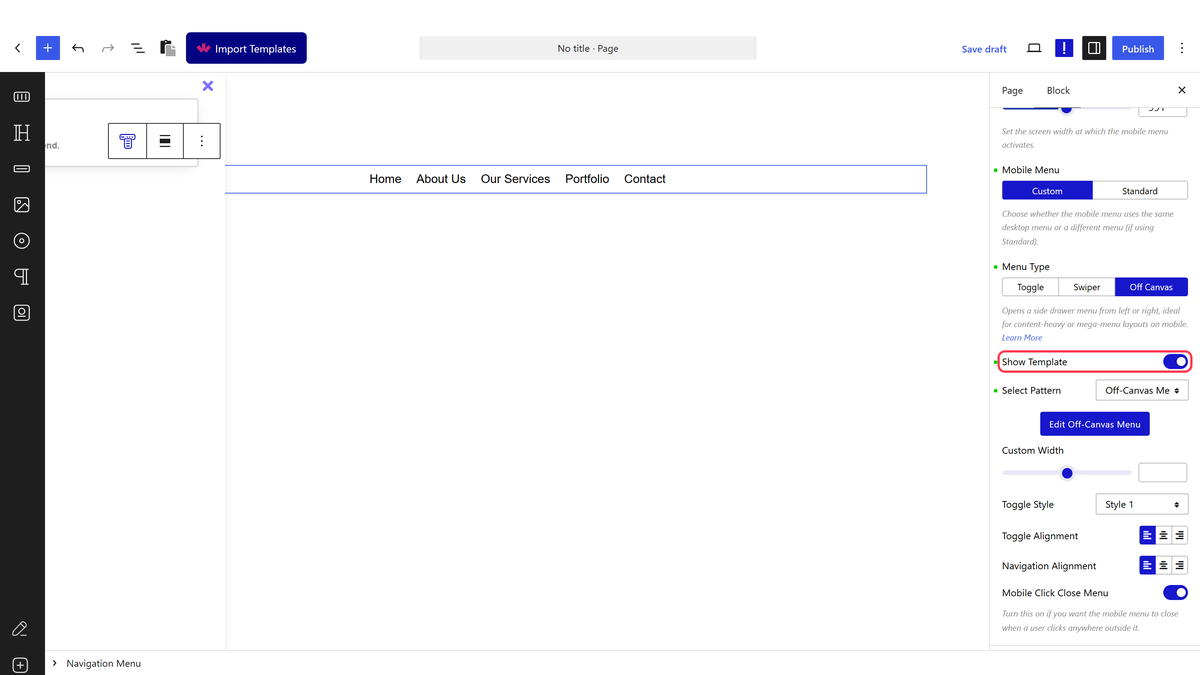Open the document overview list view
Screen dimensions: 1200x675
(x=138, y=48)
